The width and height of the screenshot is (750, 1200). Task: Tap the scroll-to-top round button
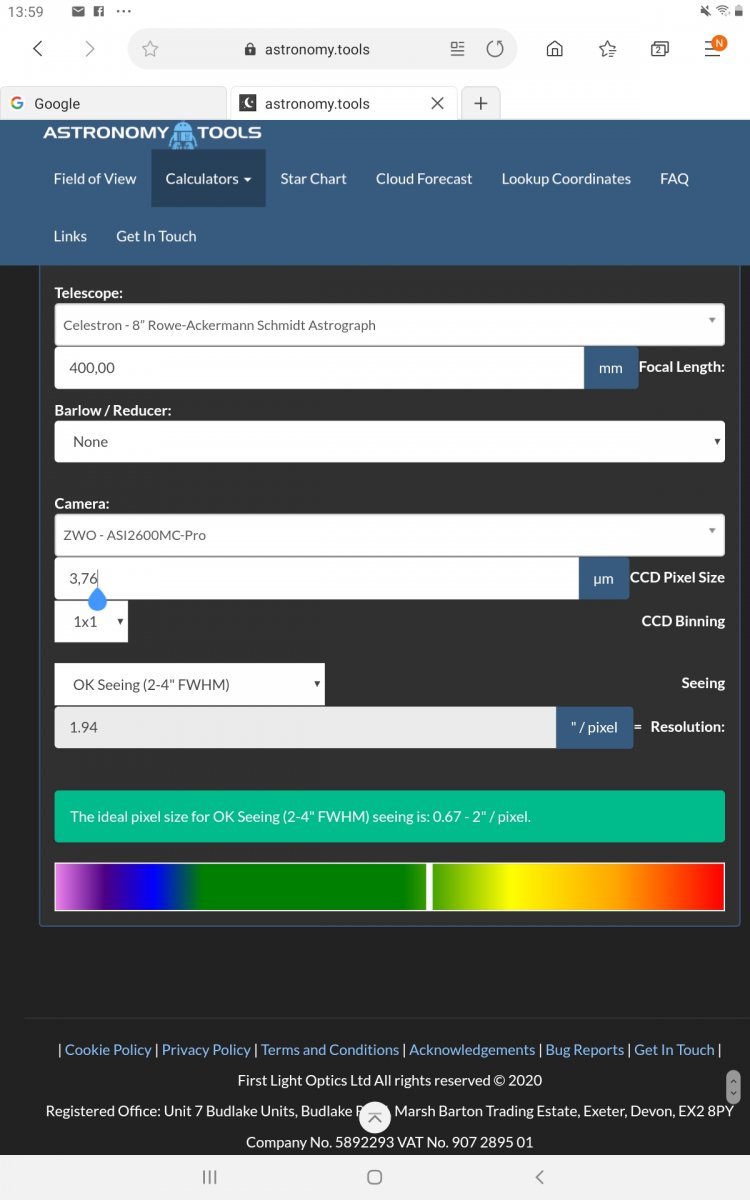(374, 1117)
